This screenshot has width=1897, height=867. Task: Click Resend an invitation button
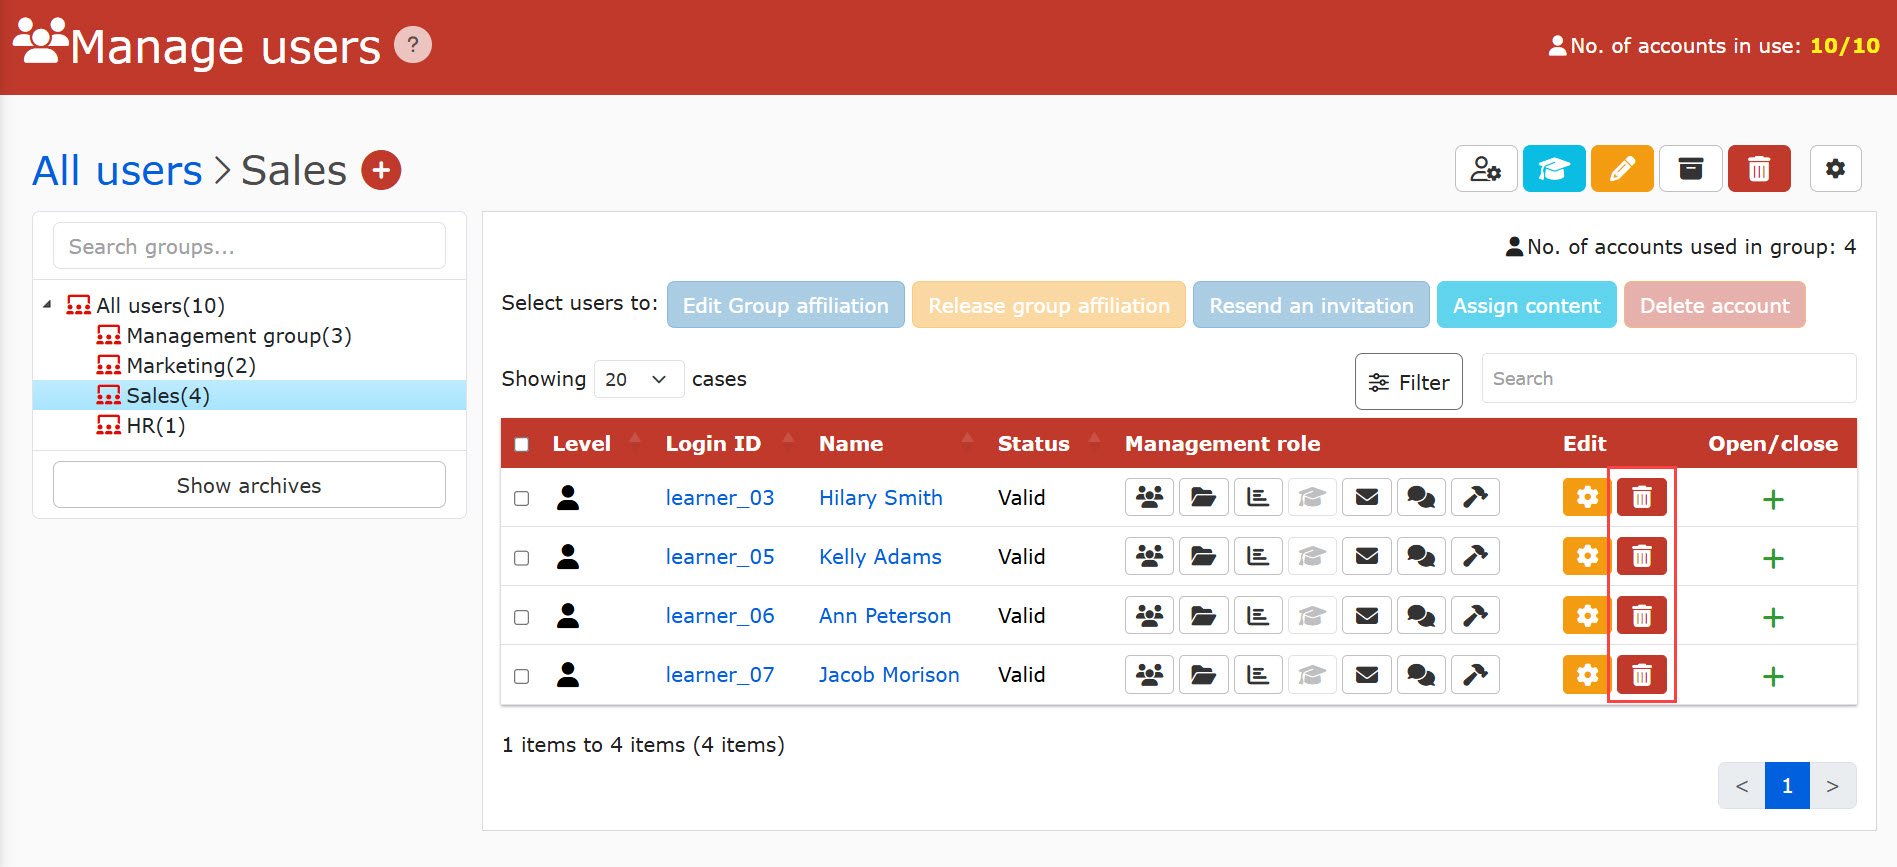coord(1311,305)
